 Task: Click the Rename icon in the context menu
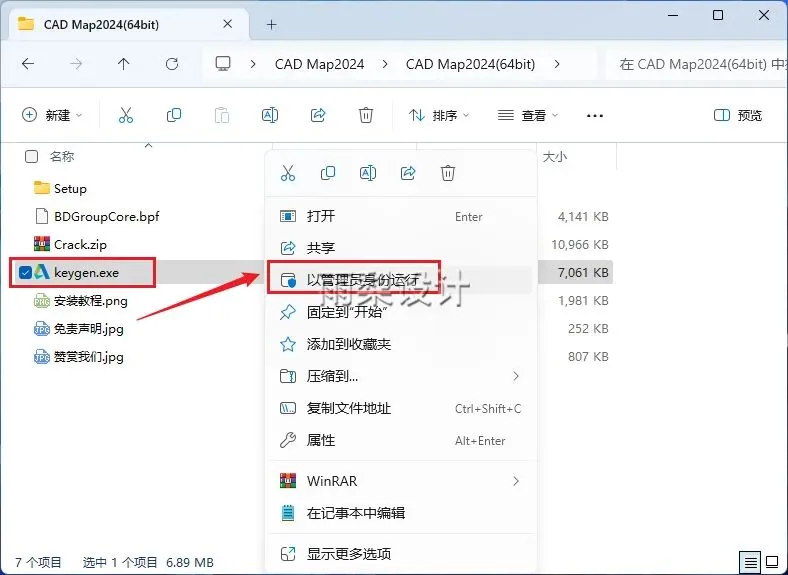tap(368, 173)
